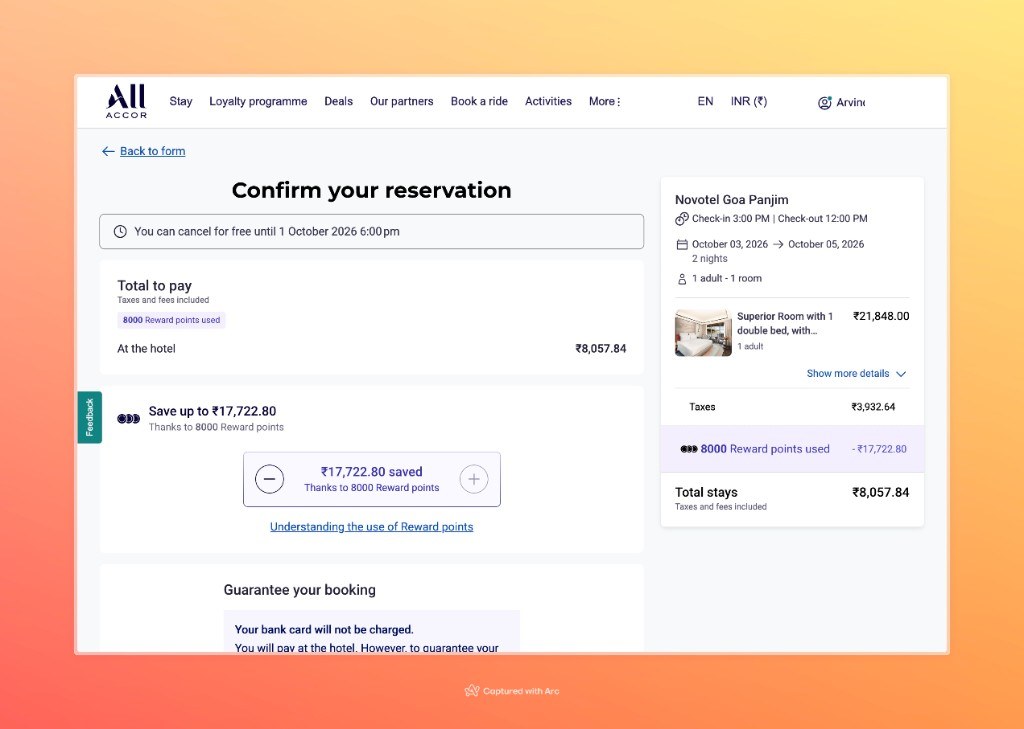
Task: Change currency from INR (₹)
Action: point(749,101)
